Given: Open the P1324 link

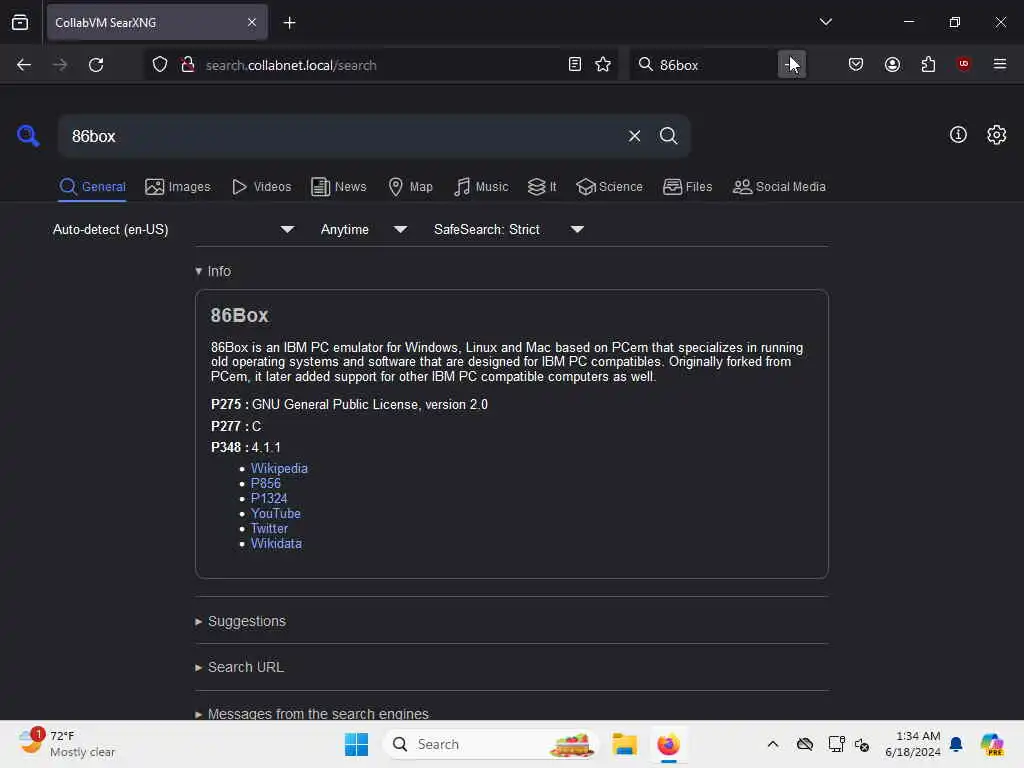Looking at the screenshot, I should click(x=269, y=498).
